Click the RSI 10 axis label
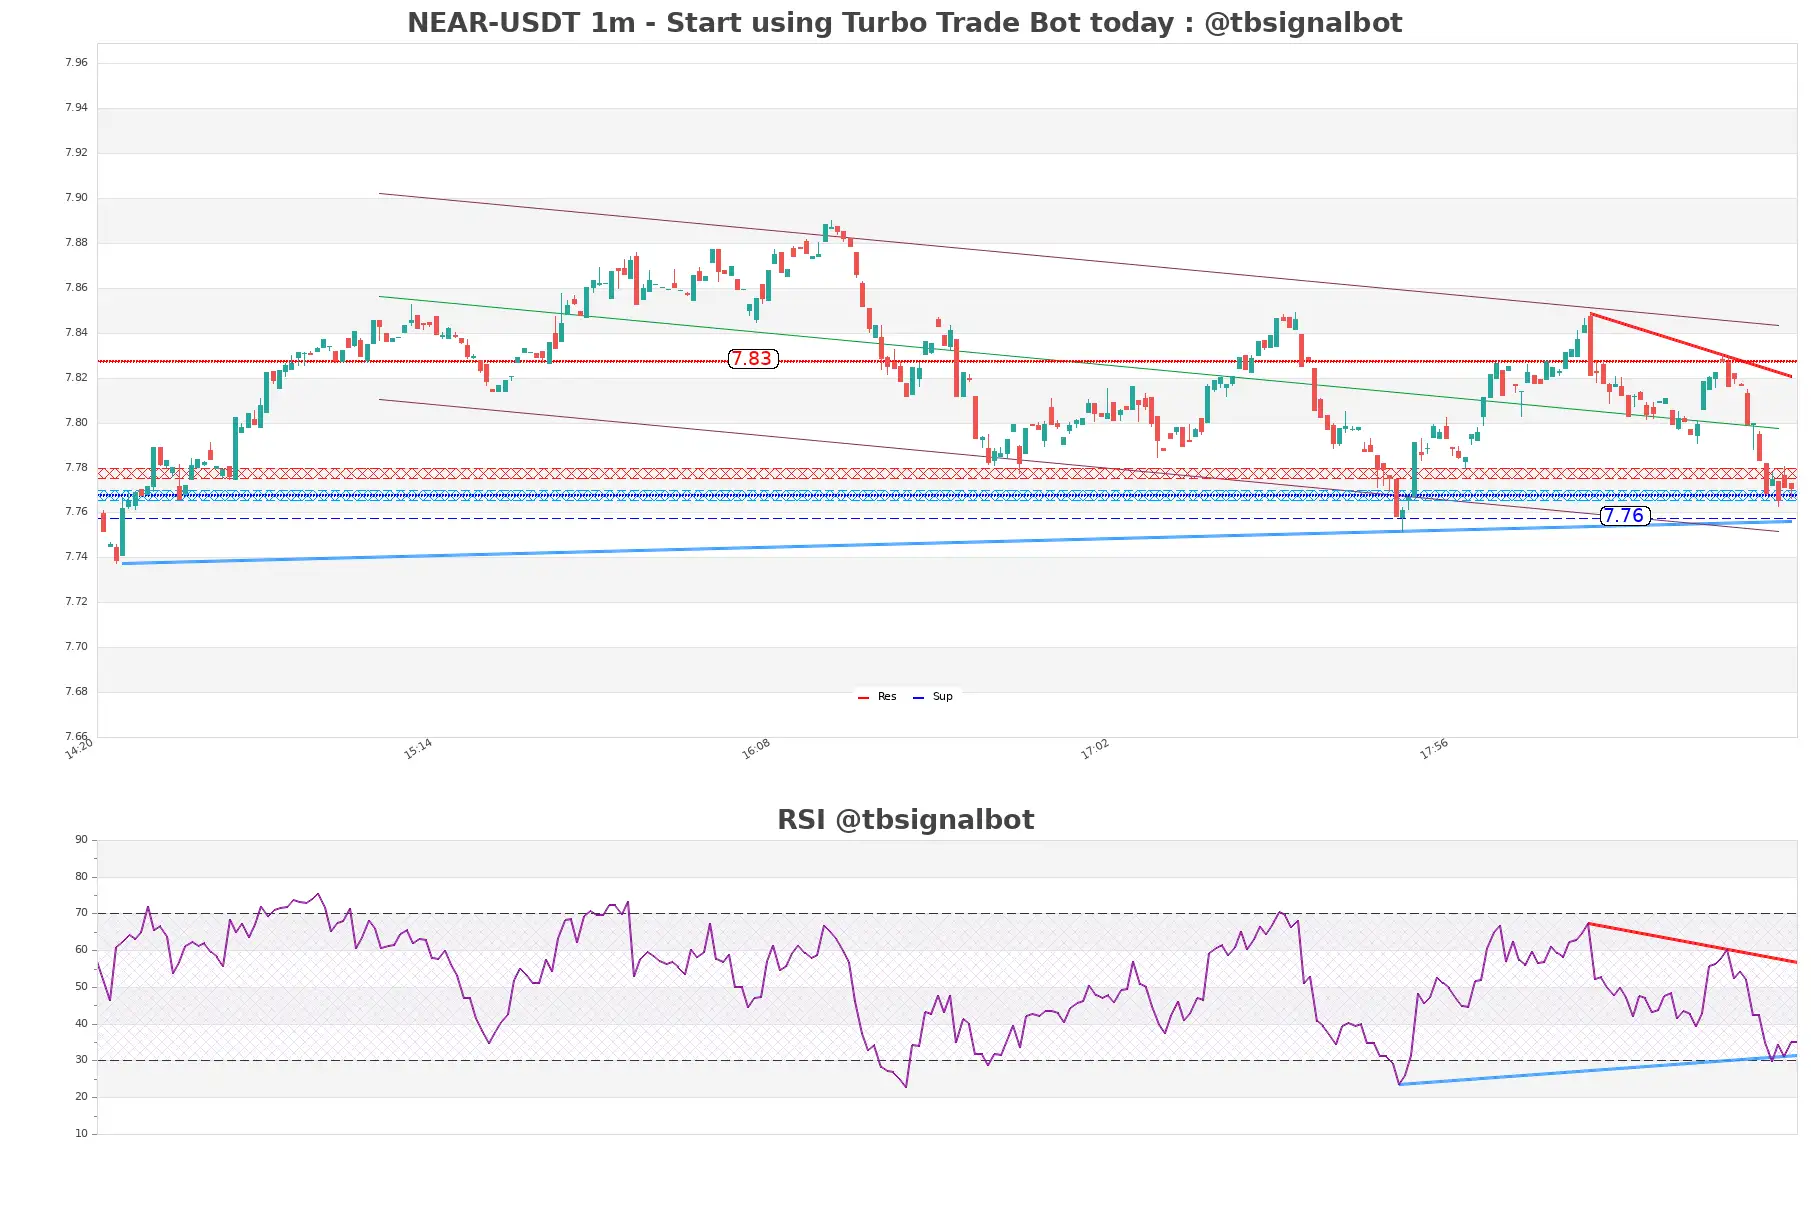 click(x=81, y=1133)
